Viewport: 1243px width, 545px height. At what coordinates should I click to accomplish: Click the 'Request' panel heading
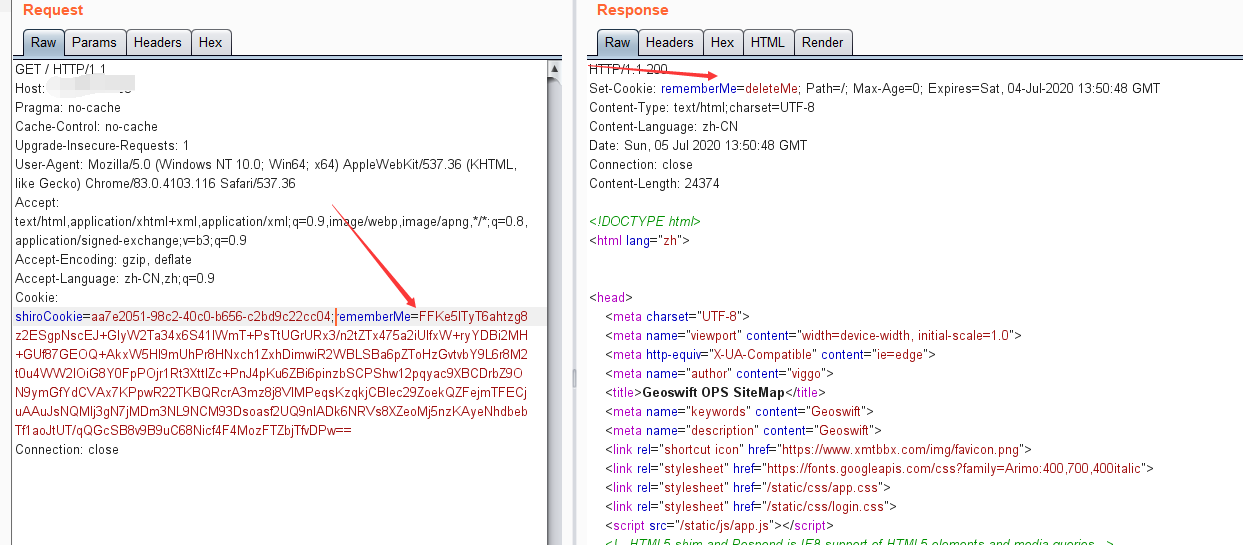pos(53,10)
